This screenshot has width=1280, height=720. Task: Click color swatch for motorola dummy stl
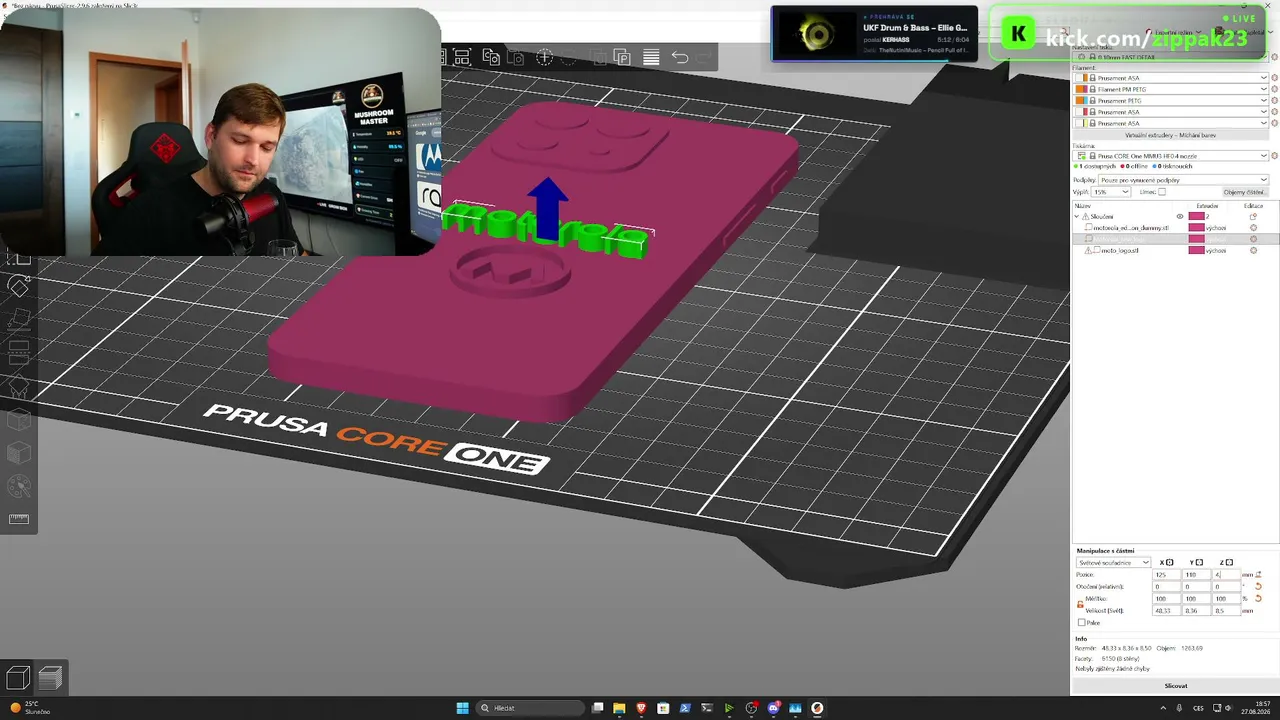(1196, 228)
